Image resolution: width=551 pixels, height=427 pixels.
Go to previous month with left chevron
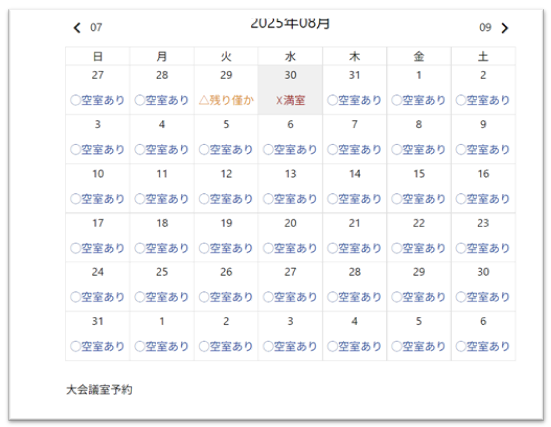point(77,28)
